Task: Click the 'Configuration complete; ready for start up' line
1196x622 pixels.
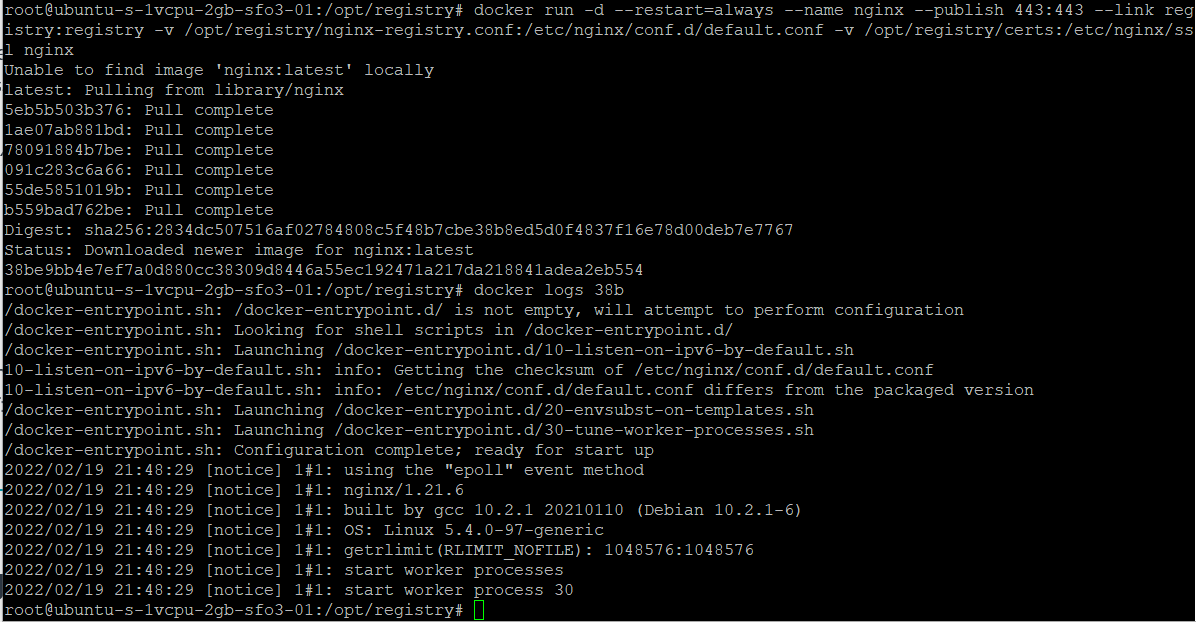Action: tap(329, 450)
